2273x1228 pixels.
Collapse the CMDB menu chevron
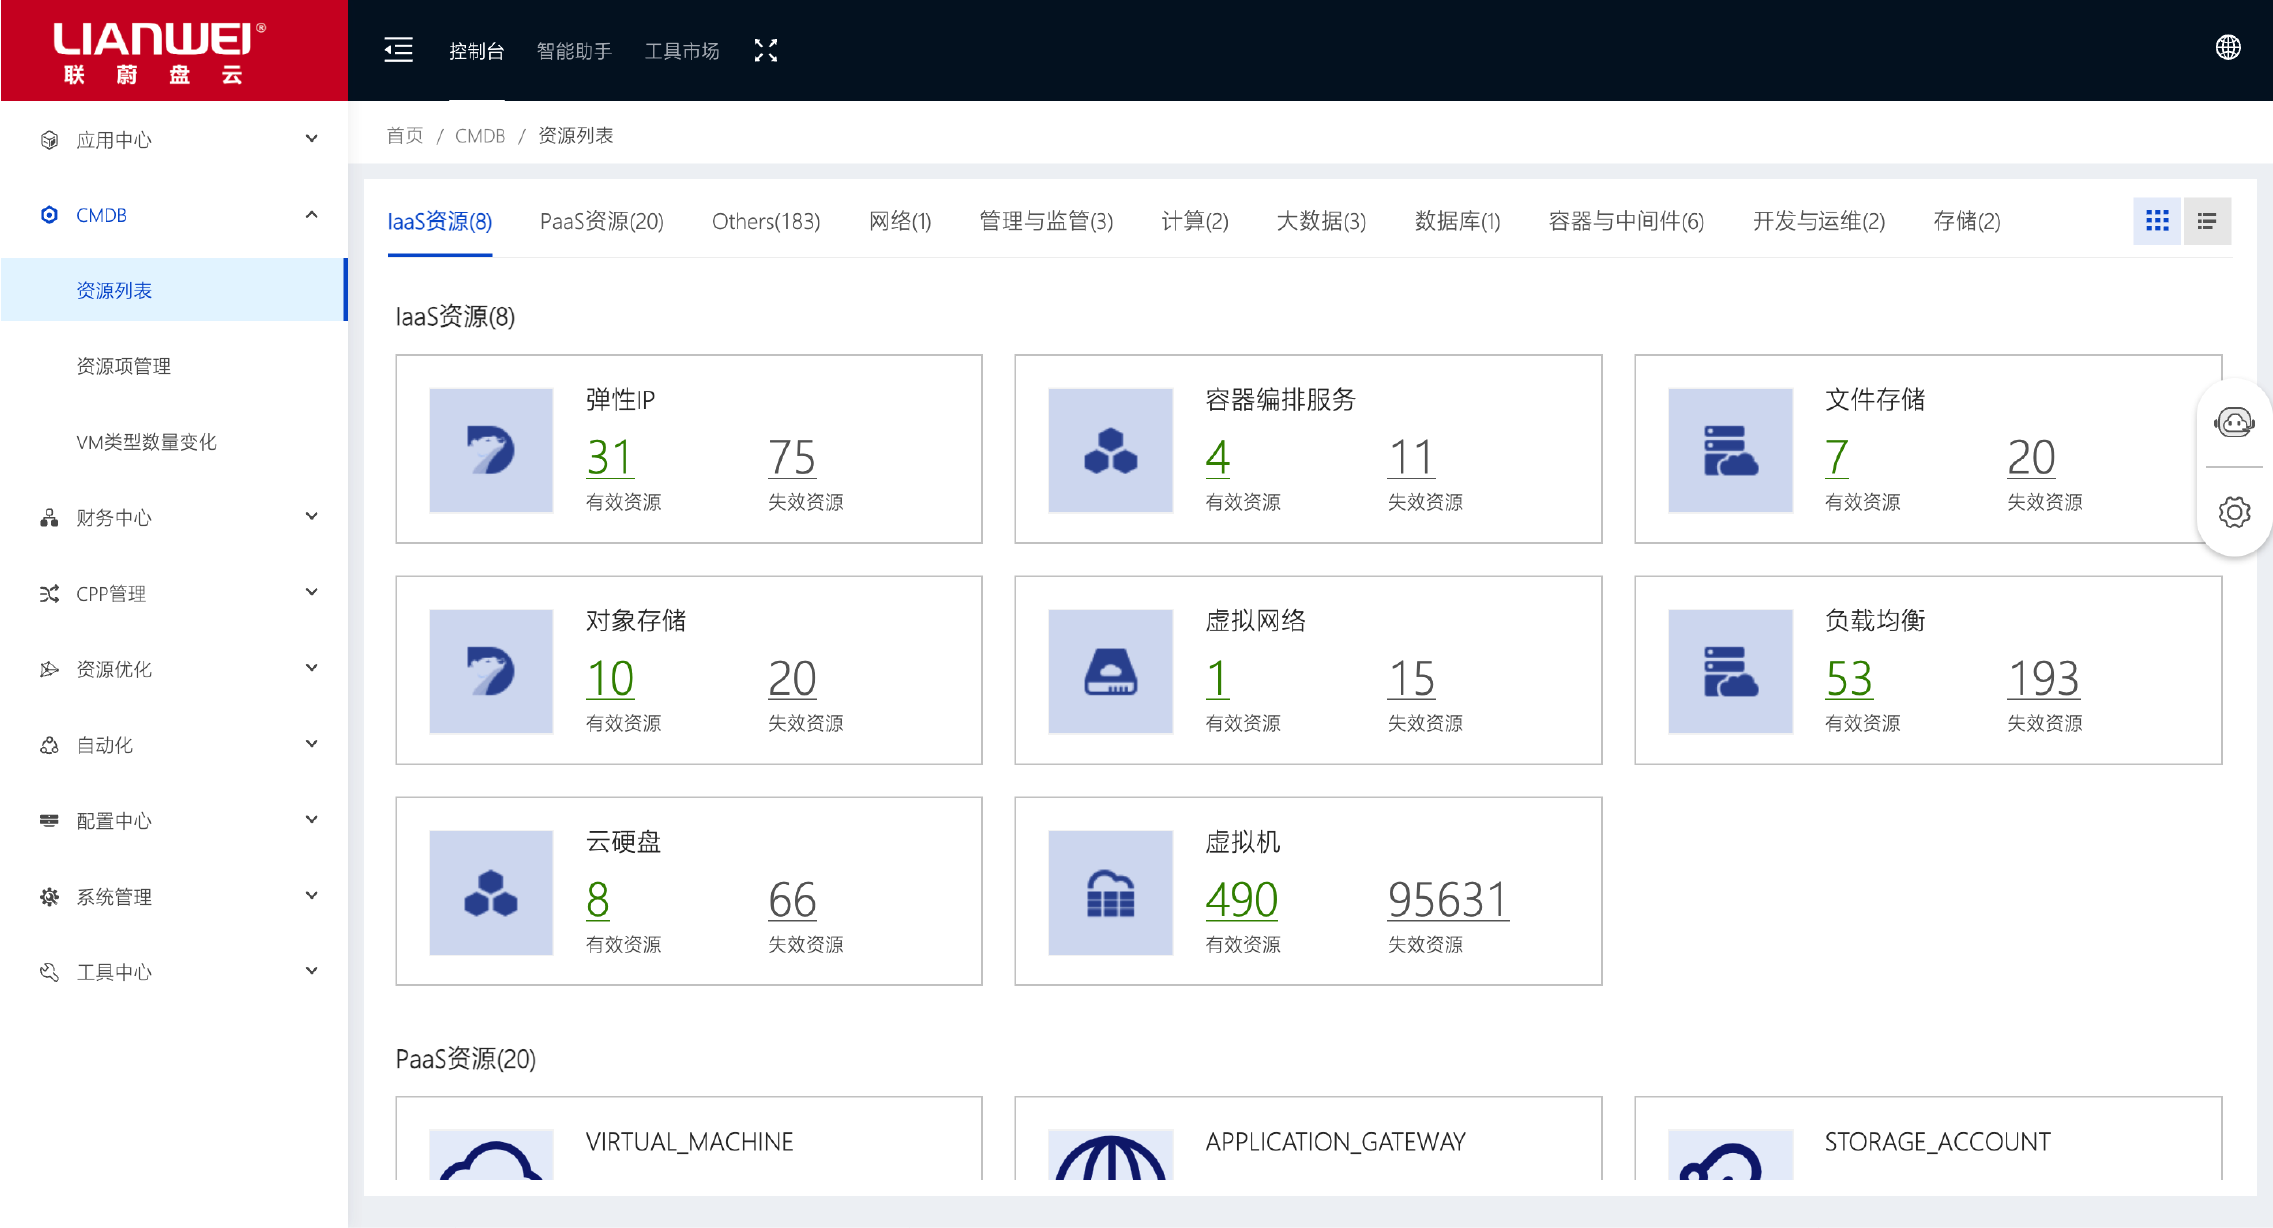click(312, 214)
